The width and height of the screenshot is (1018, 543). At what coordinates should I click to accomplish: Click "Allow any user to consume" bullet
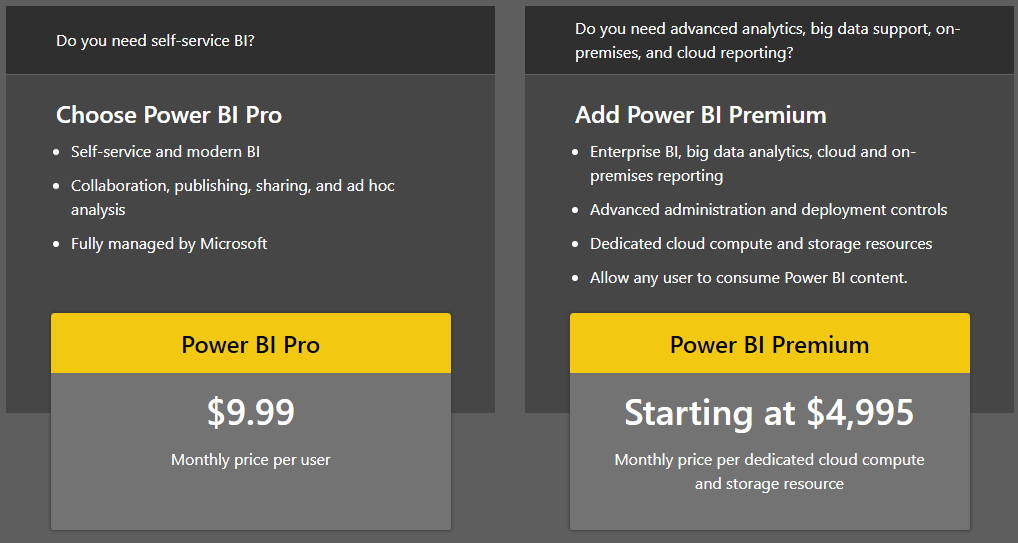pyautogui.click(x=748, y=278)
